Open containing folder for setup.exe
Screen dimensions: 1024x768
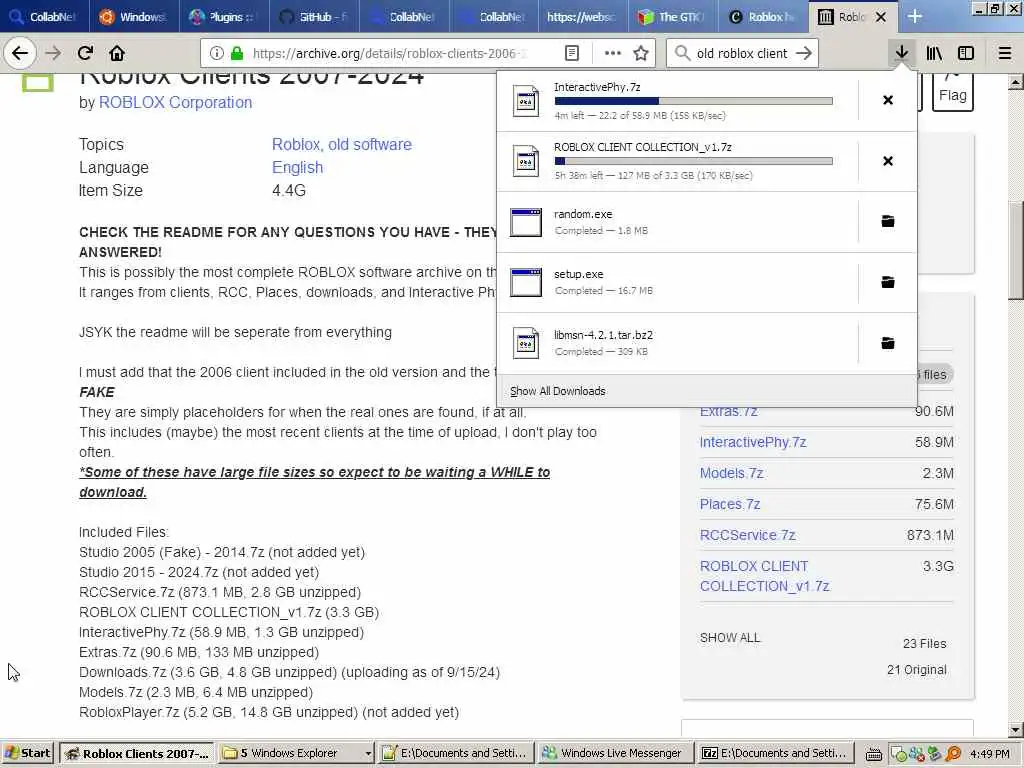pos(888,282)
